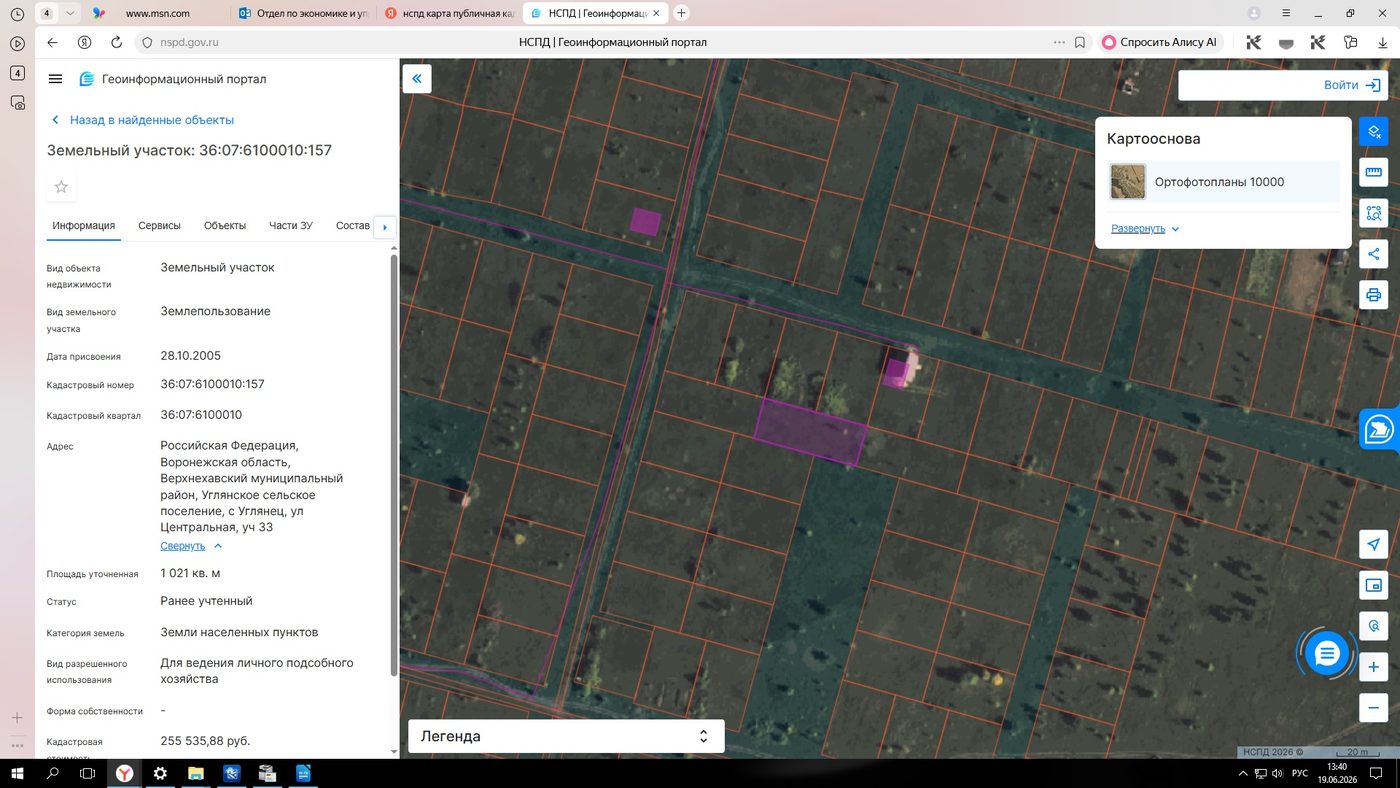Collapse the left info panel arrows
The width and height of the screenshot is (1400, 788).
point(417,79)
